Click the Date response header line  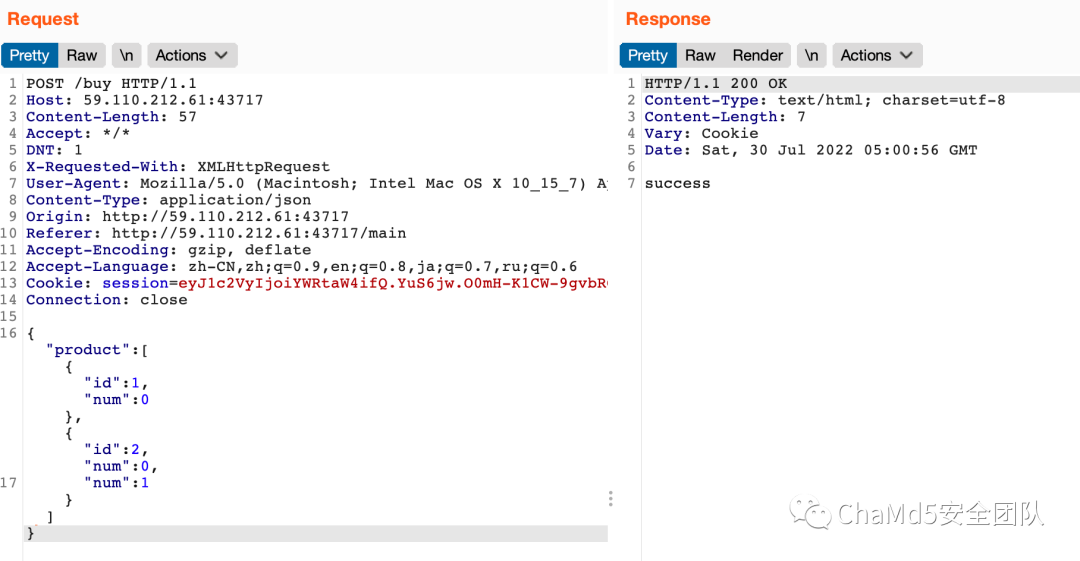(811, 150)
